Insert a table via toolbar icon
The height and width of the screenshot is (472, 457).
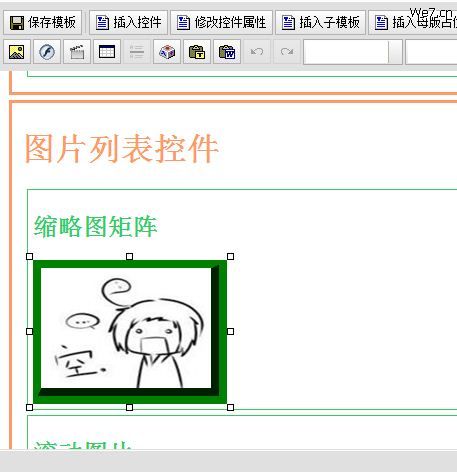pos(107,52)
